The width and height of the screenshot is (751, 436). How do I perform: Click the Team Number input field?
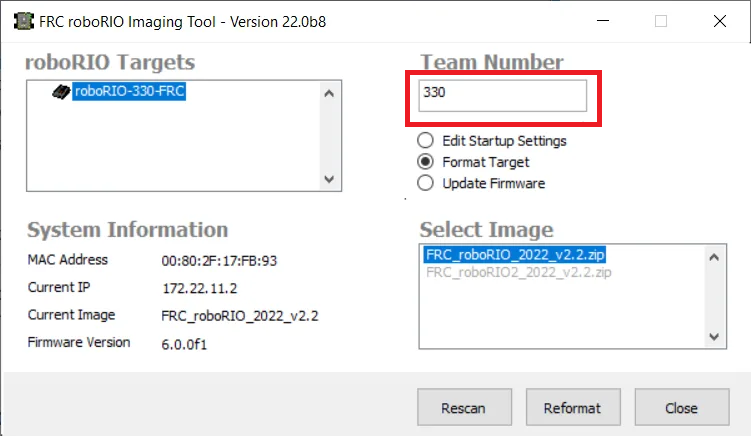(502, 96)
